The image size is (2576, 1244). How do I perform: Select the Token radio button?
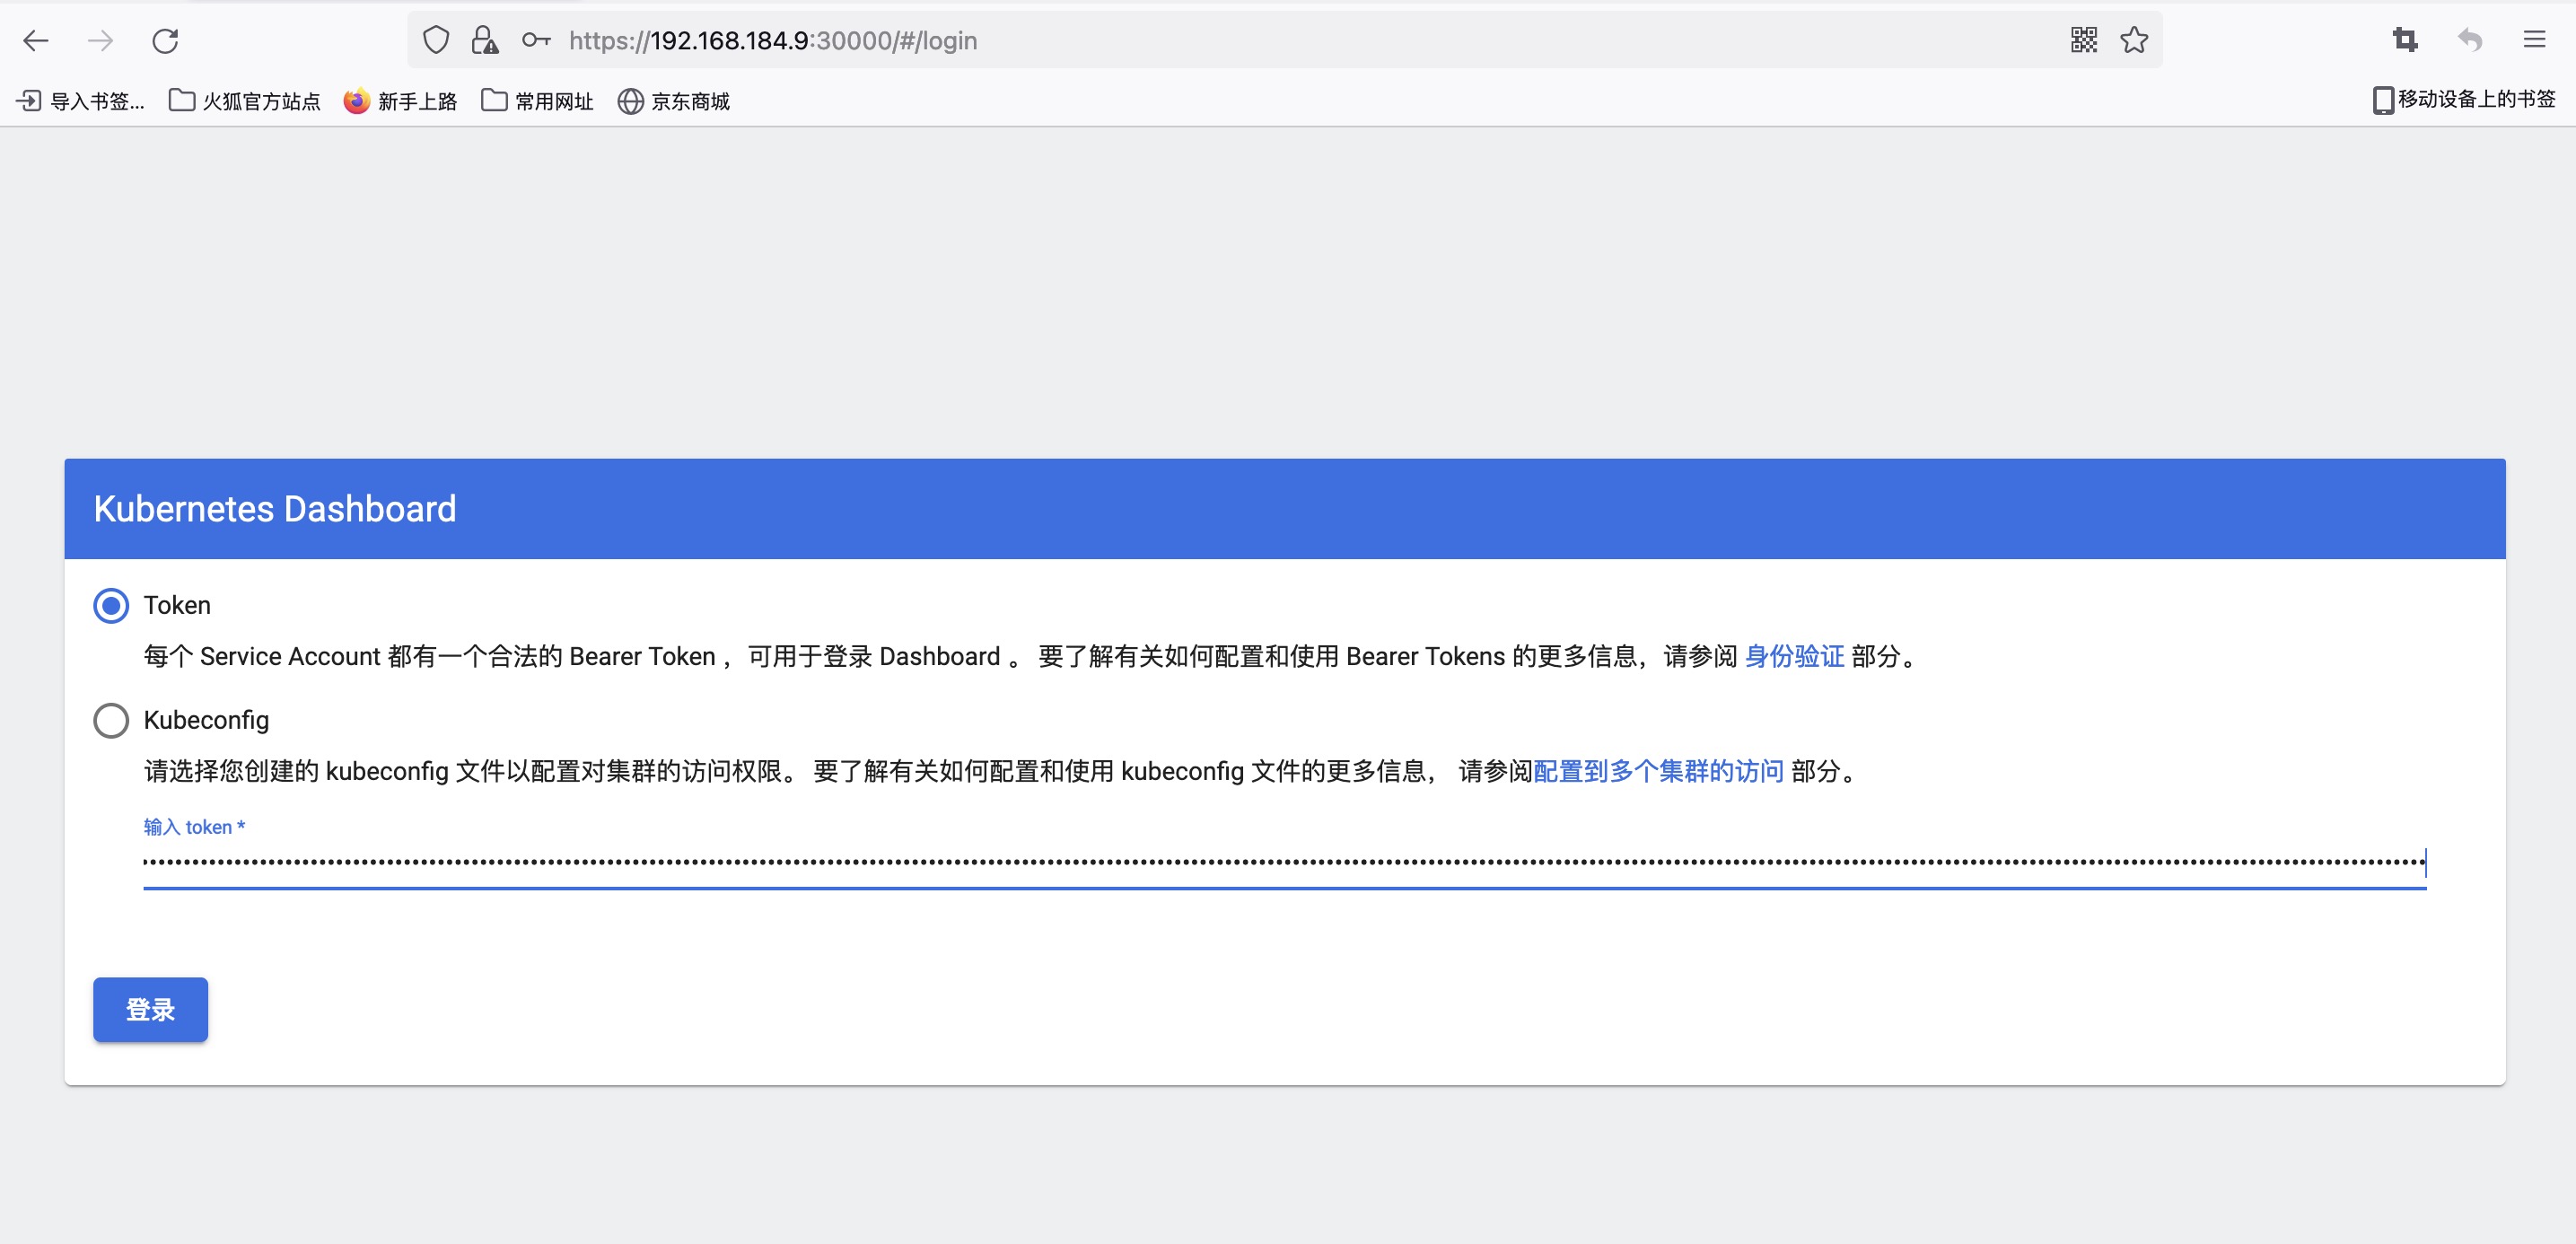[111, 605]
